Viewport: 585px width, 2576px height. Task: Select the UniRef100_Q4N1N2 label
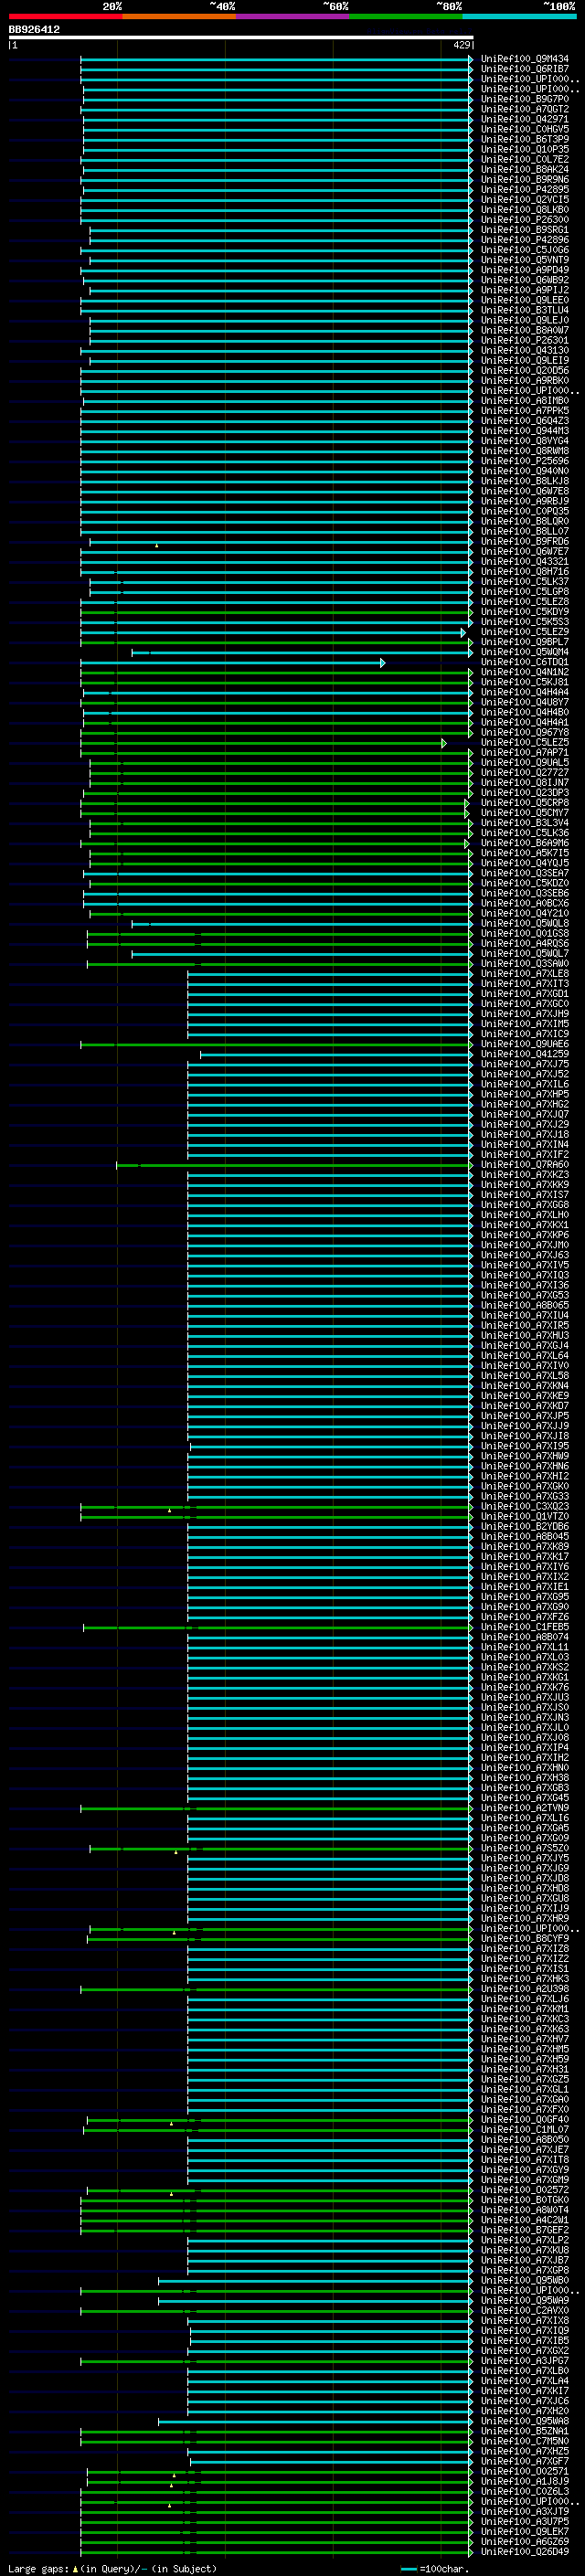pos(525,673)
